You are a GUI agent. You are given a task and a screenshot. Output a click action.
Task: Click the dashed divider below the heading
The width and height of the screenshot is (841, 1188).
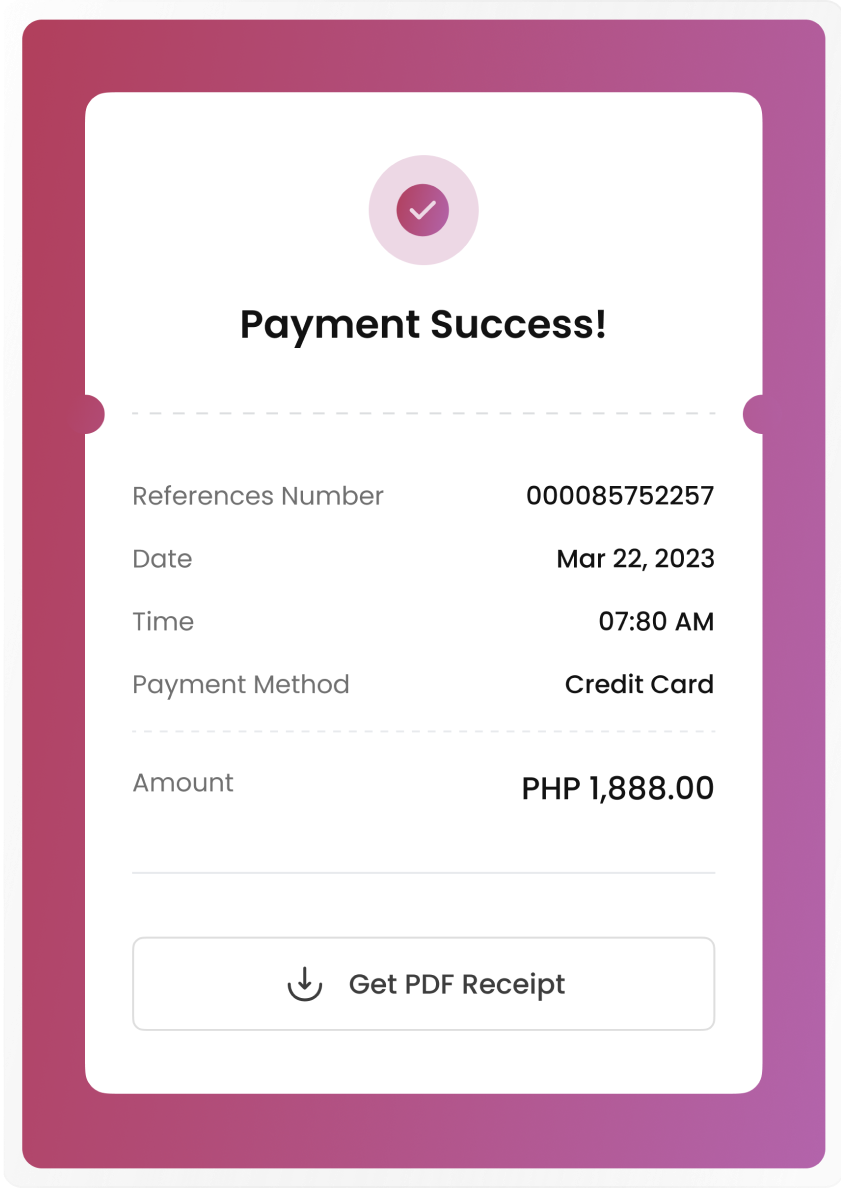click(x=423, y=413)
